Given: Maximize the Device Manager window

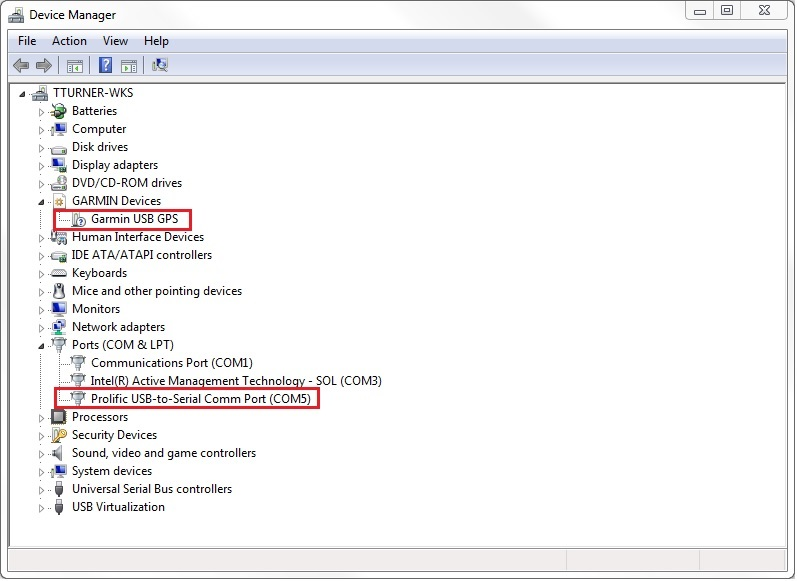Looking at the screenshot, I should tap(727, 11).
